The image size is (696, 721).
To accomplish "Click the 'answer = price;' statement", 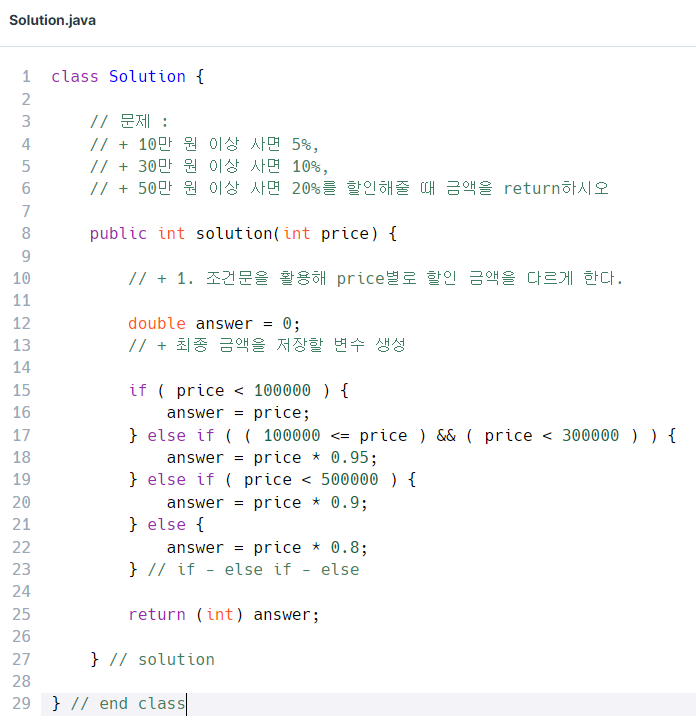I will 238,412.
